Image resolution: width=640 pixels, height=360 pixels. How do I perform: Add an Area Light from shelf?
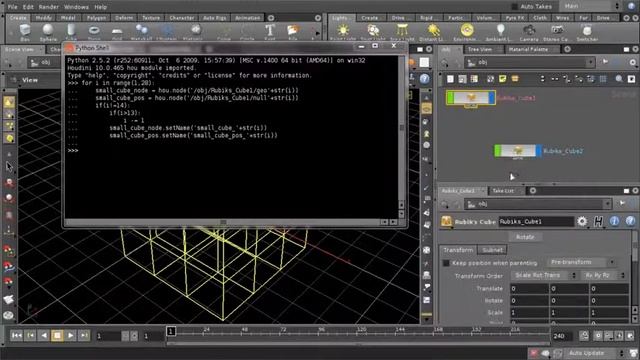point(402,33)
